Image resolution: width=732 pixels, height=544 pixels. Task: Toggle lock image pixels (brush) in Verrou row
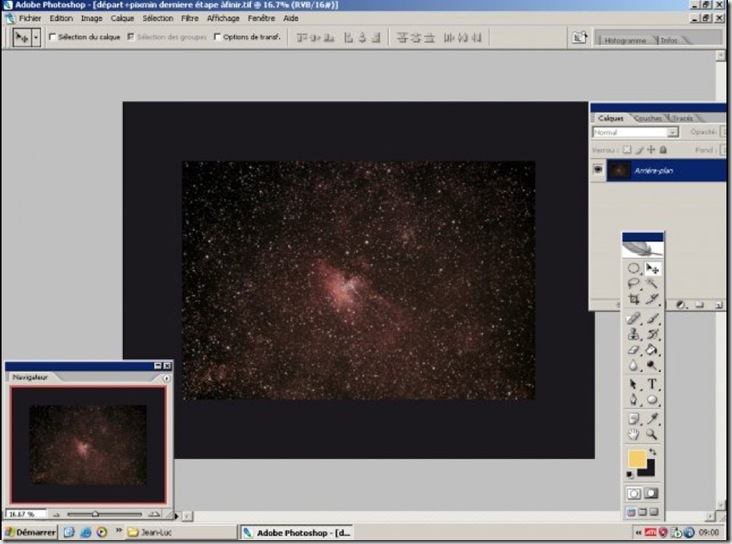[x=639, y=150]
